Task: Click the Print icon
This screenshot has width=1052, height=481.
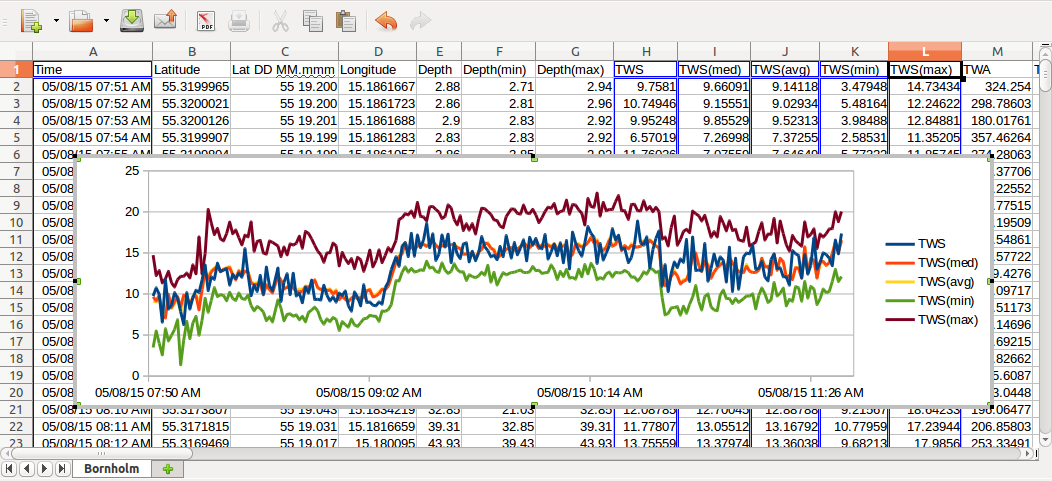Action: tap(238, 19)
